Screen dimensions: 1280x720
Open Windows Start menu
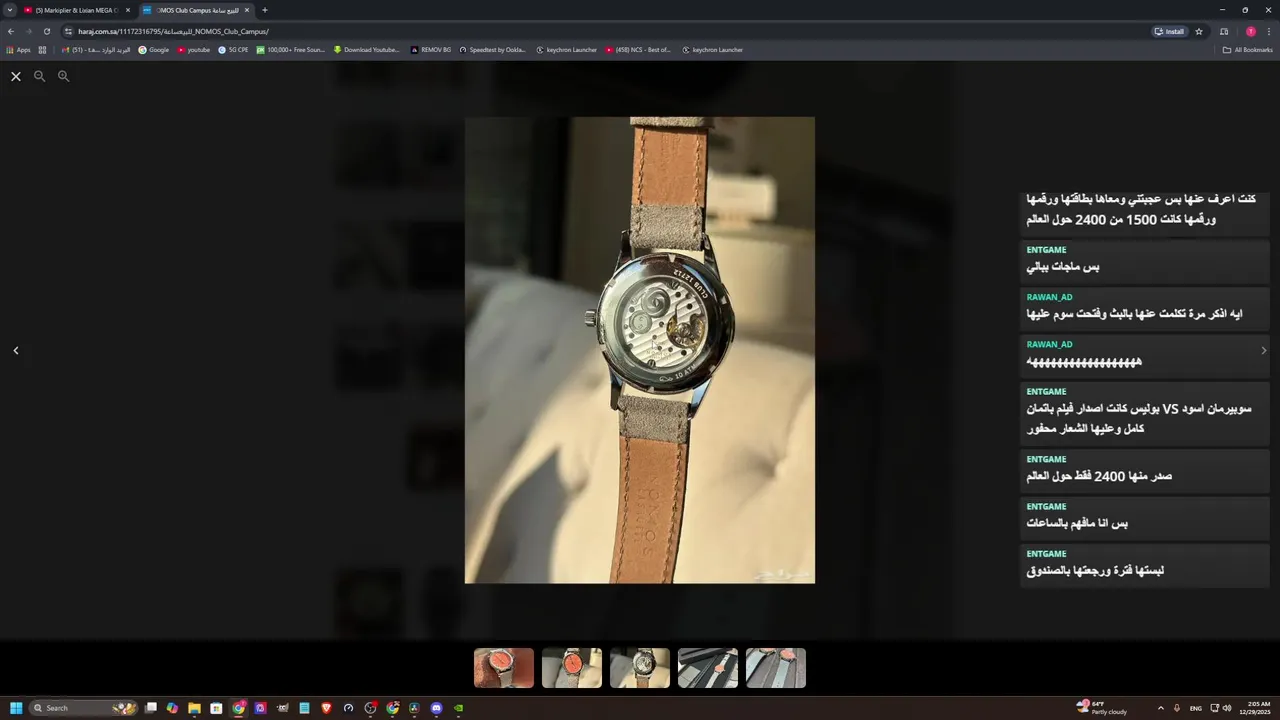click(x=16, y=708)
